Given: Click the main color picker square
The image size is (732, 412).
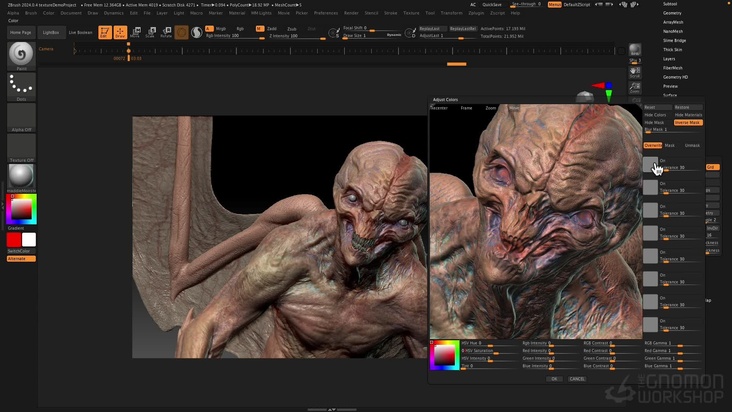Looking at the screenshot, I should click(21, 209).
